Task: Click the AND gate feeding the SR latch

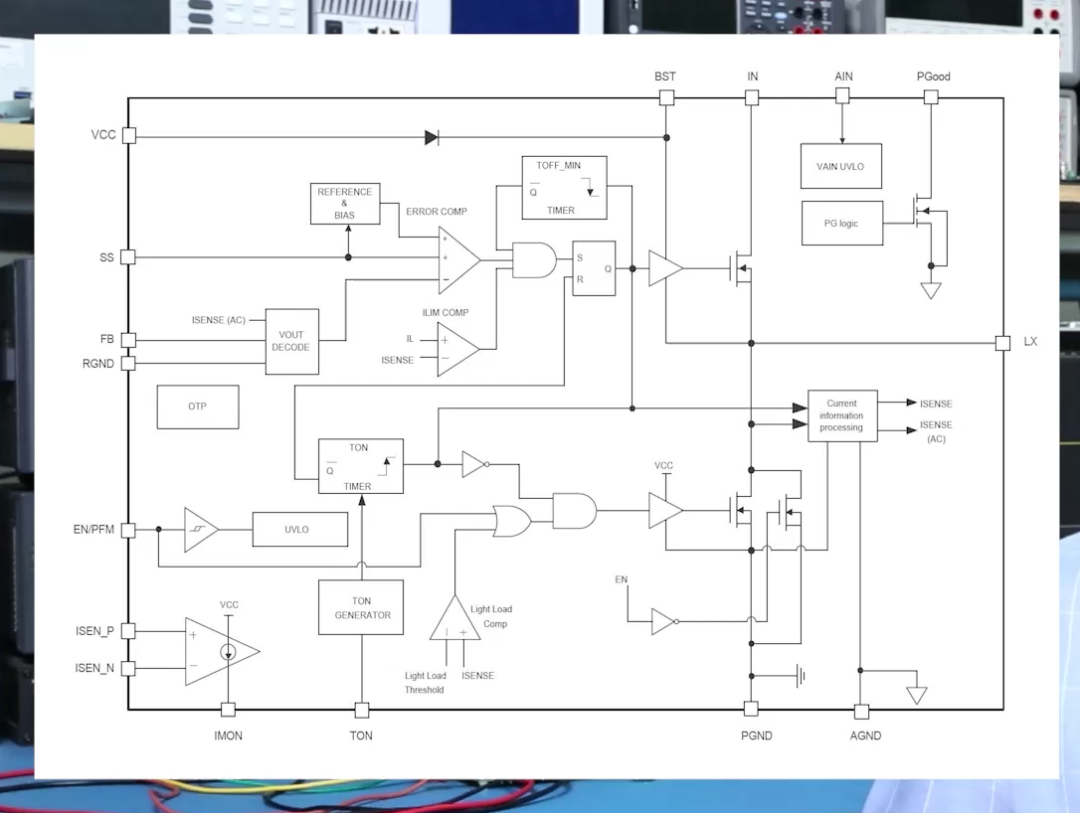Action: (x=534, y=260)
